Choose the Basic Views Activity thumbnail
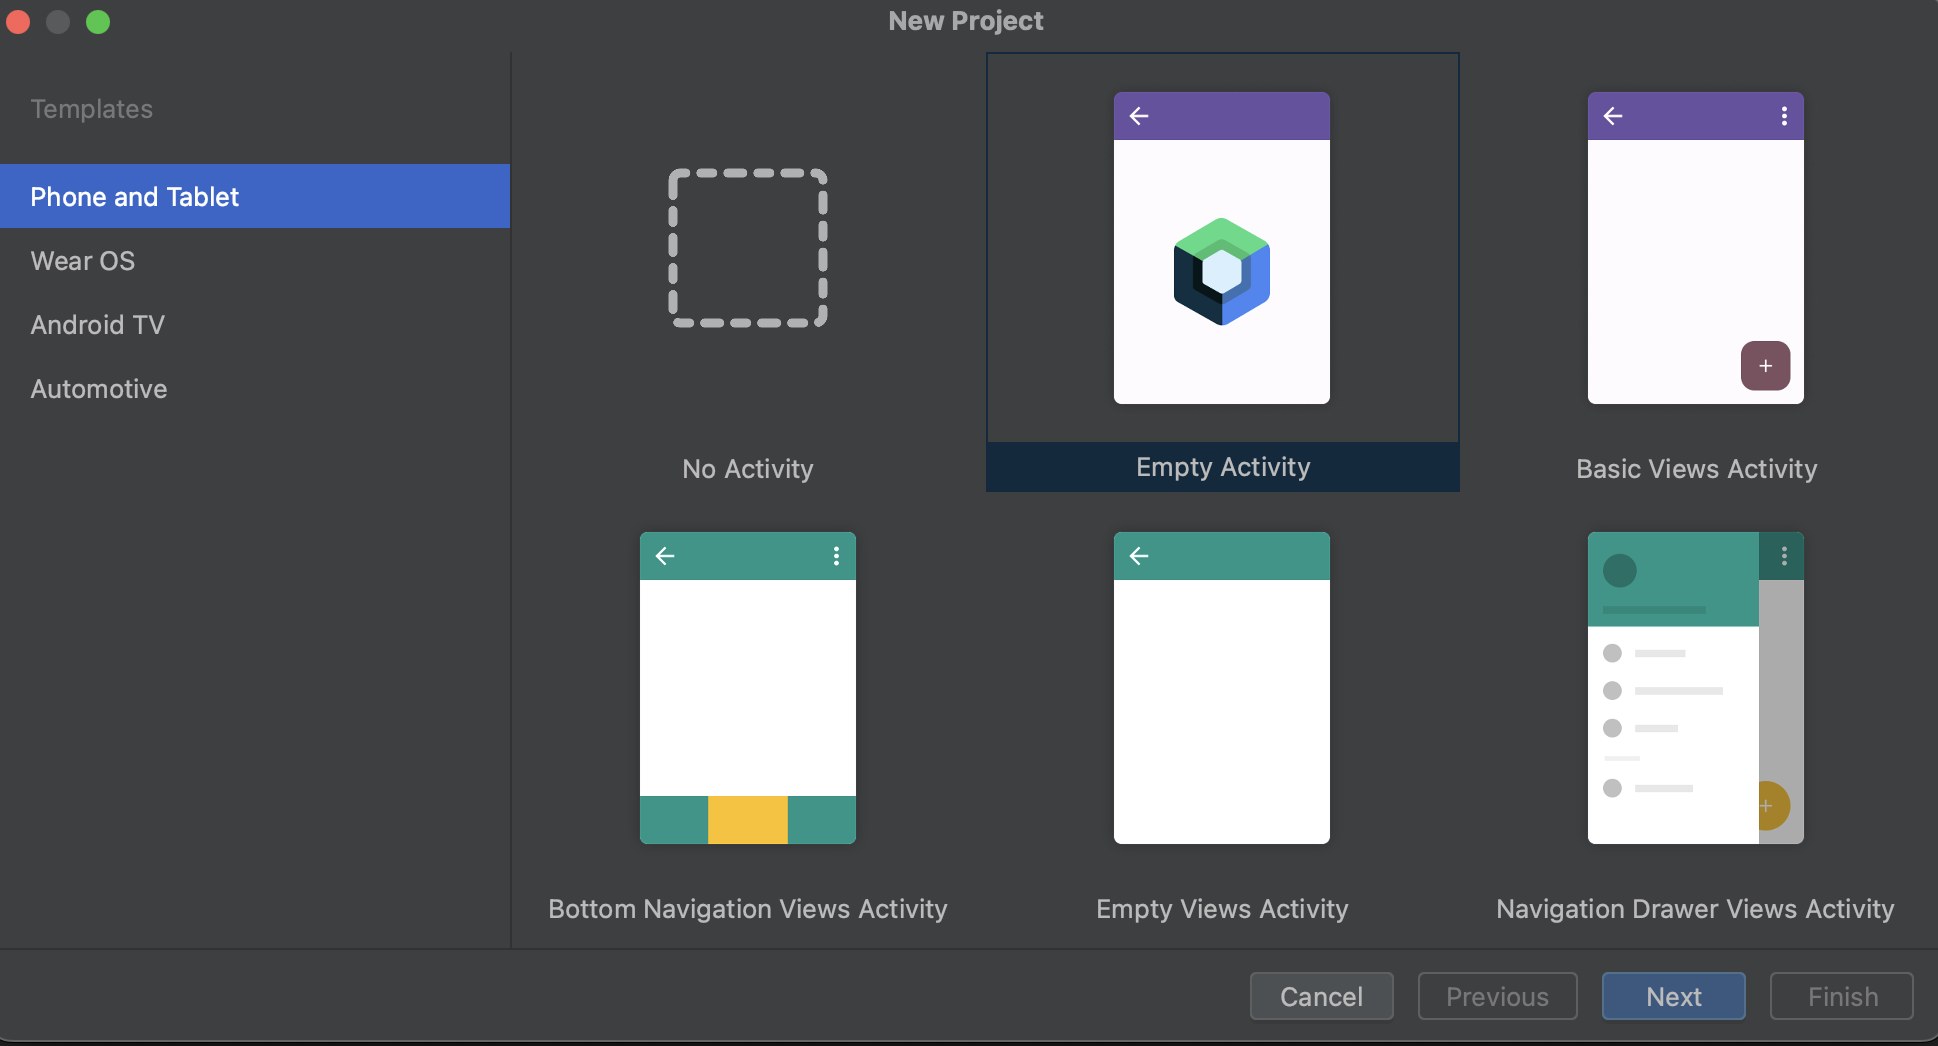This screenshot has height=1046, width=1938. point(1696,248)
